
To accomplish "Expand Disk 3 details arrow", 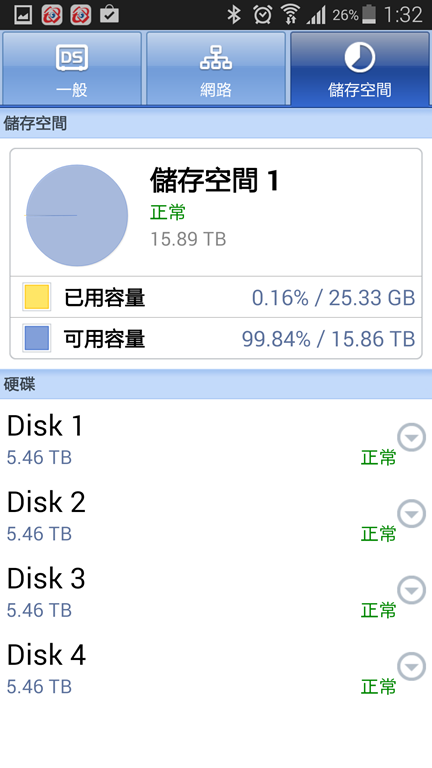I will click(x=411, y=590).
